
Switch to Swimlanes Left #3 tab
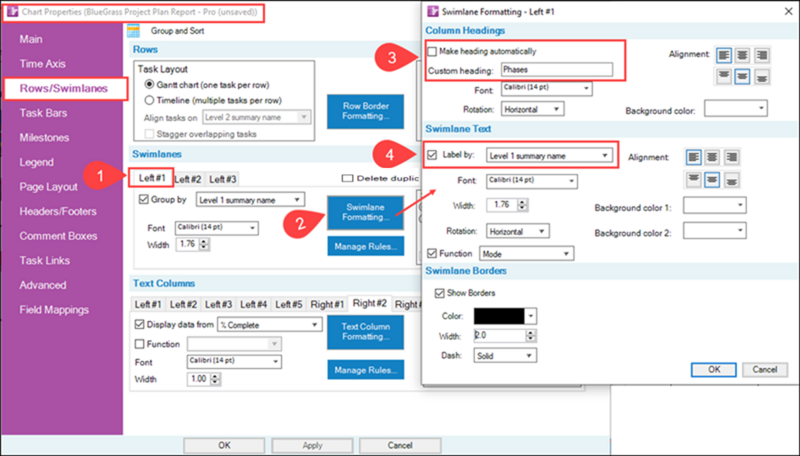tap(223, 179)
